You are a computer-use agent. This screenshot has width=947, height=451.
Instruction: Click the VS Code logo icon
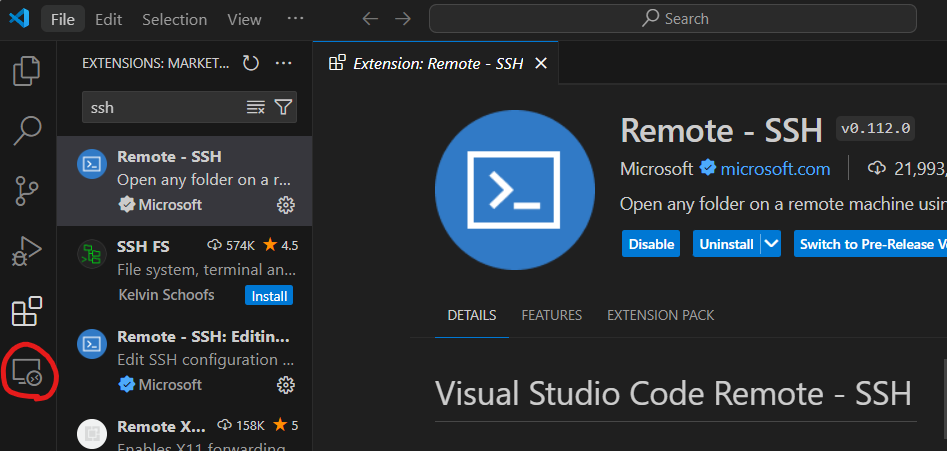(x=19, y=18)
